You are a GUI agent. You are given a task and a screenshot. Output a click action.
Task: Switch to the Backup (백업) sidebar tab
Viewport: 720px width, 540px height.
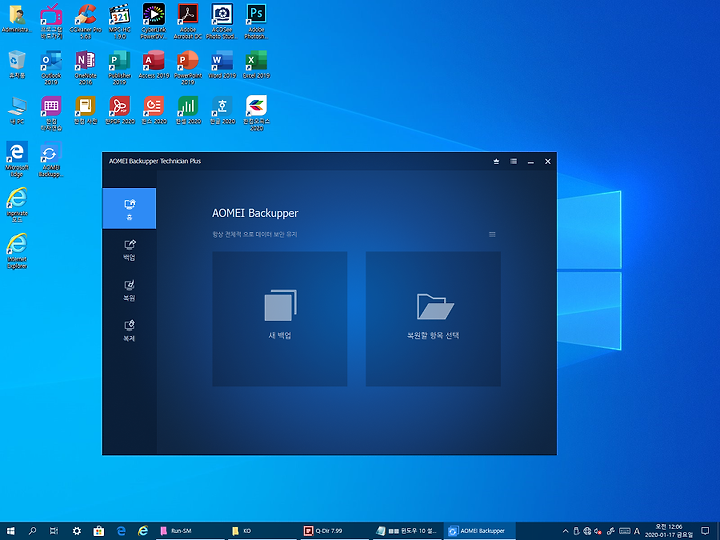pyautogui.click(x=129, y=250)
